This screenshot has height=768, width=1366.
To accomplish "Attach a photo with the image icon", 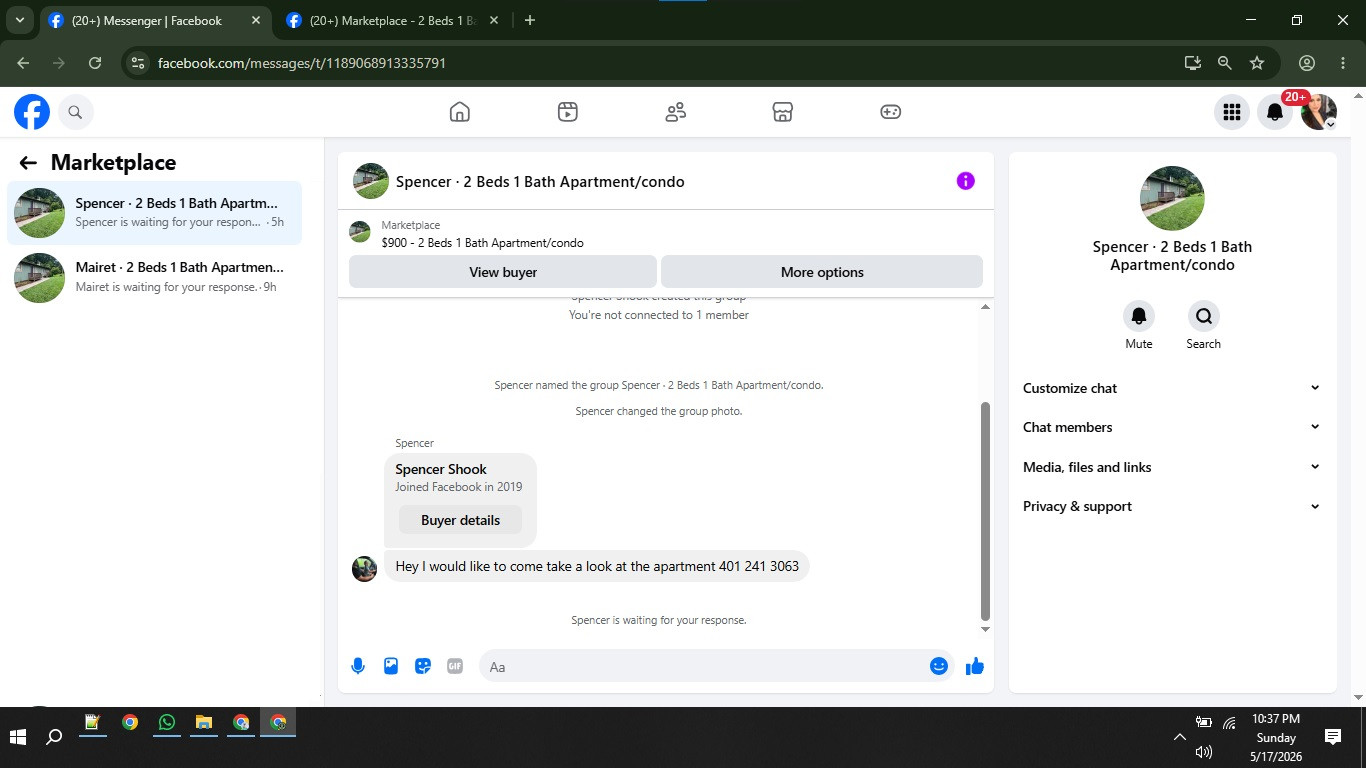I will [x=391, y=666].
